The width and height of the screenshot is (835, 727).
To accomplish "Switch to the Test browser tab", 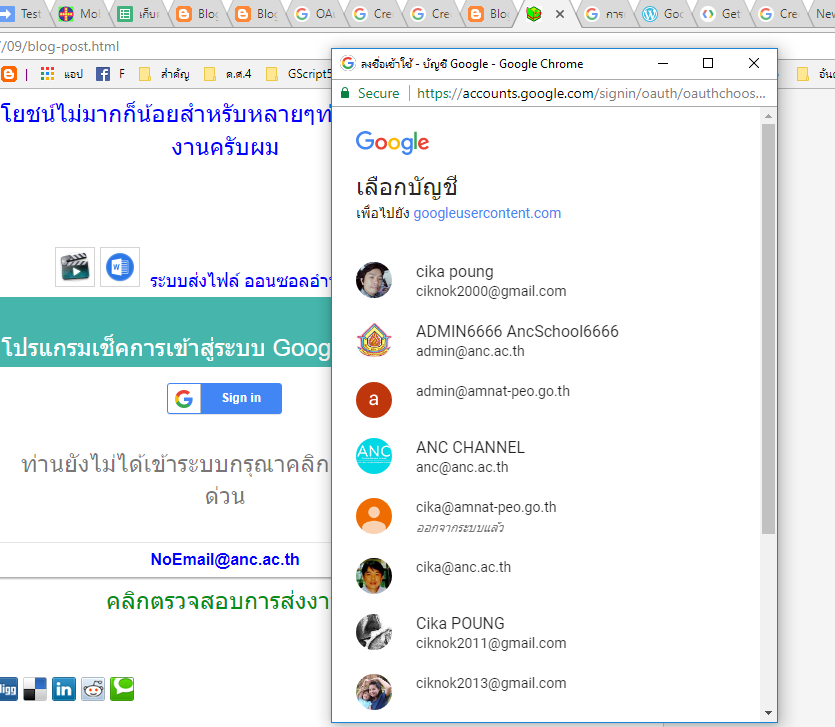I will [22, 14].
